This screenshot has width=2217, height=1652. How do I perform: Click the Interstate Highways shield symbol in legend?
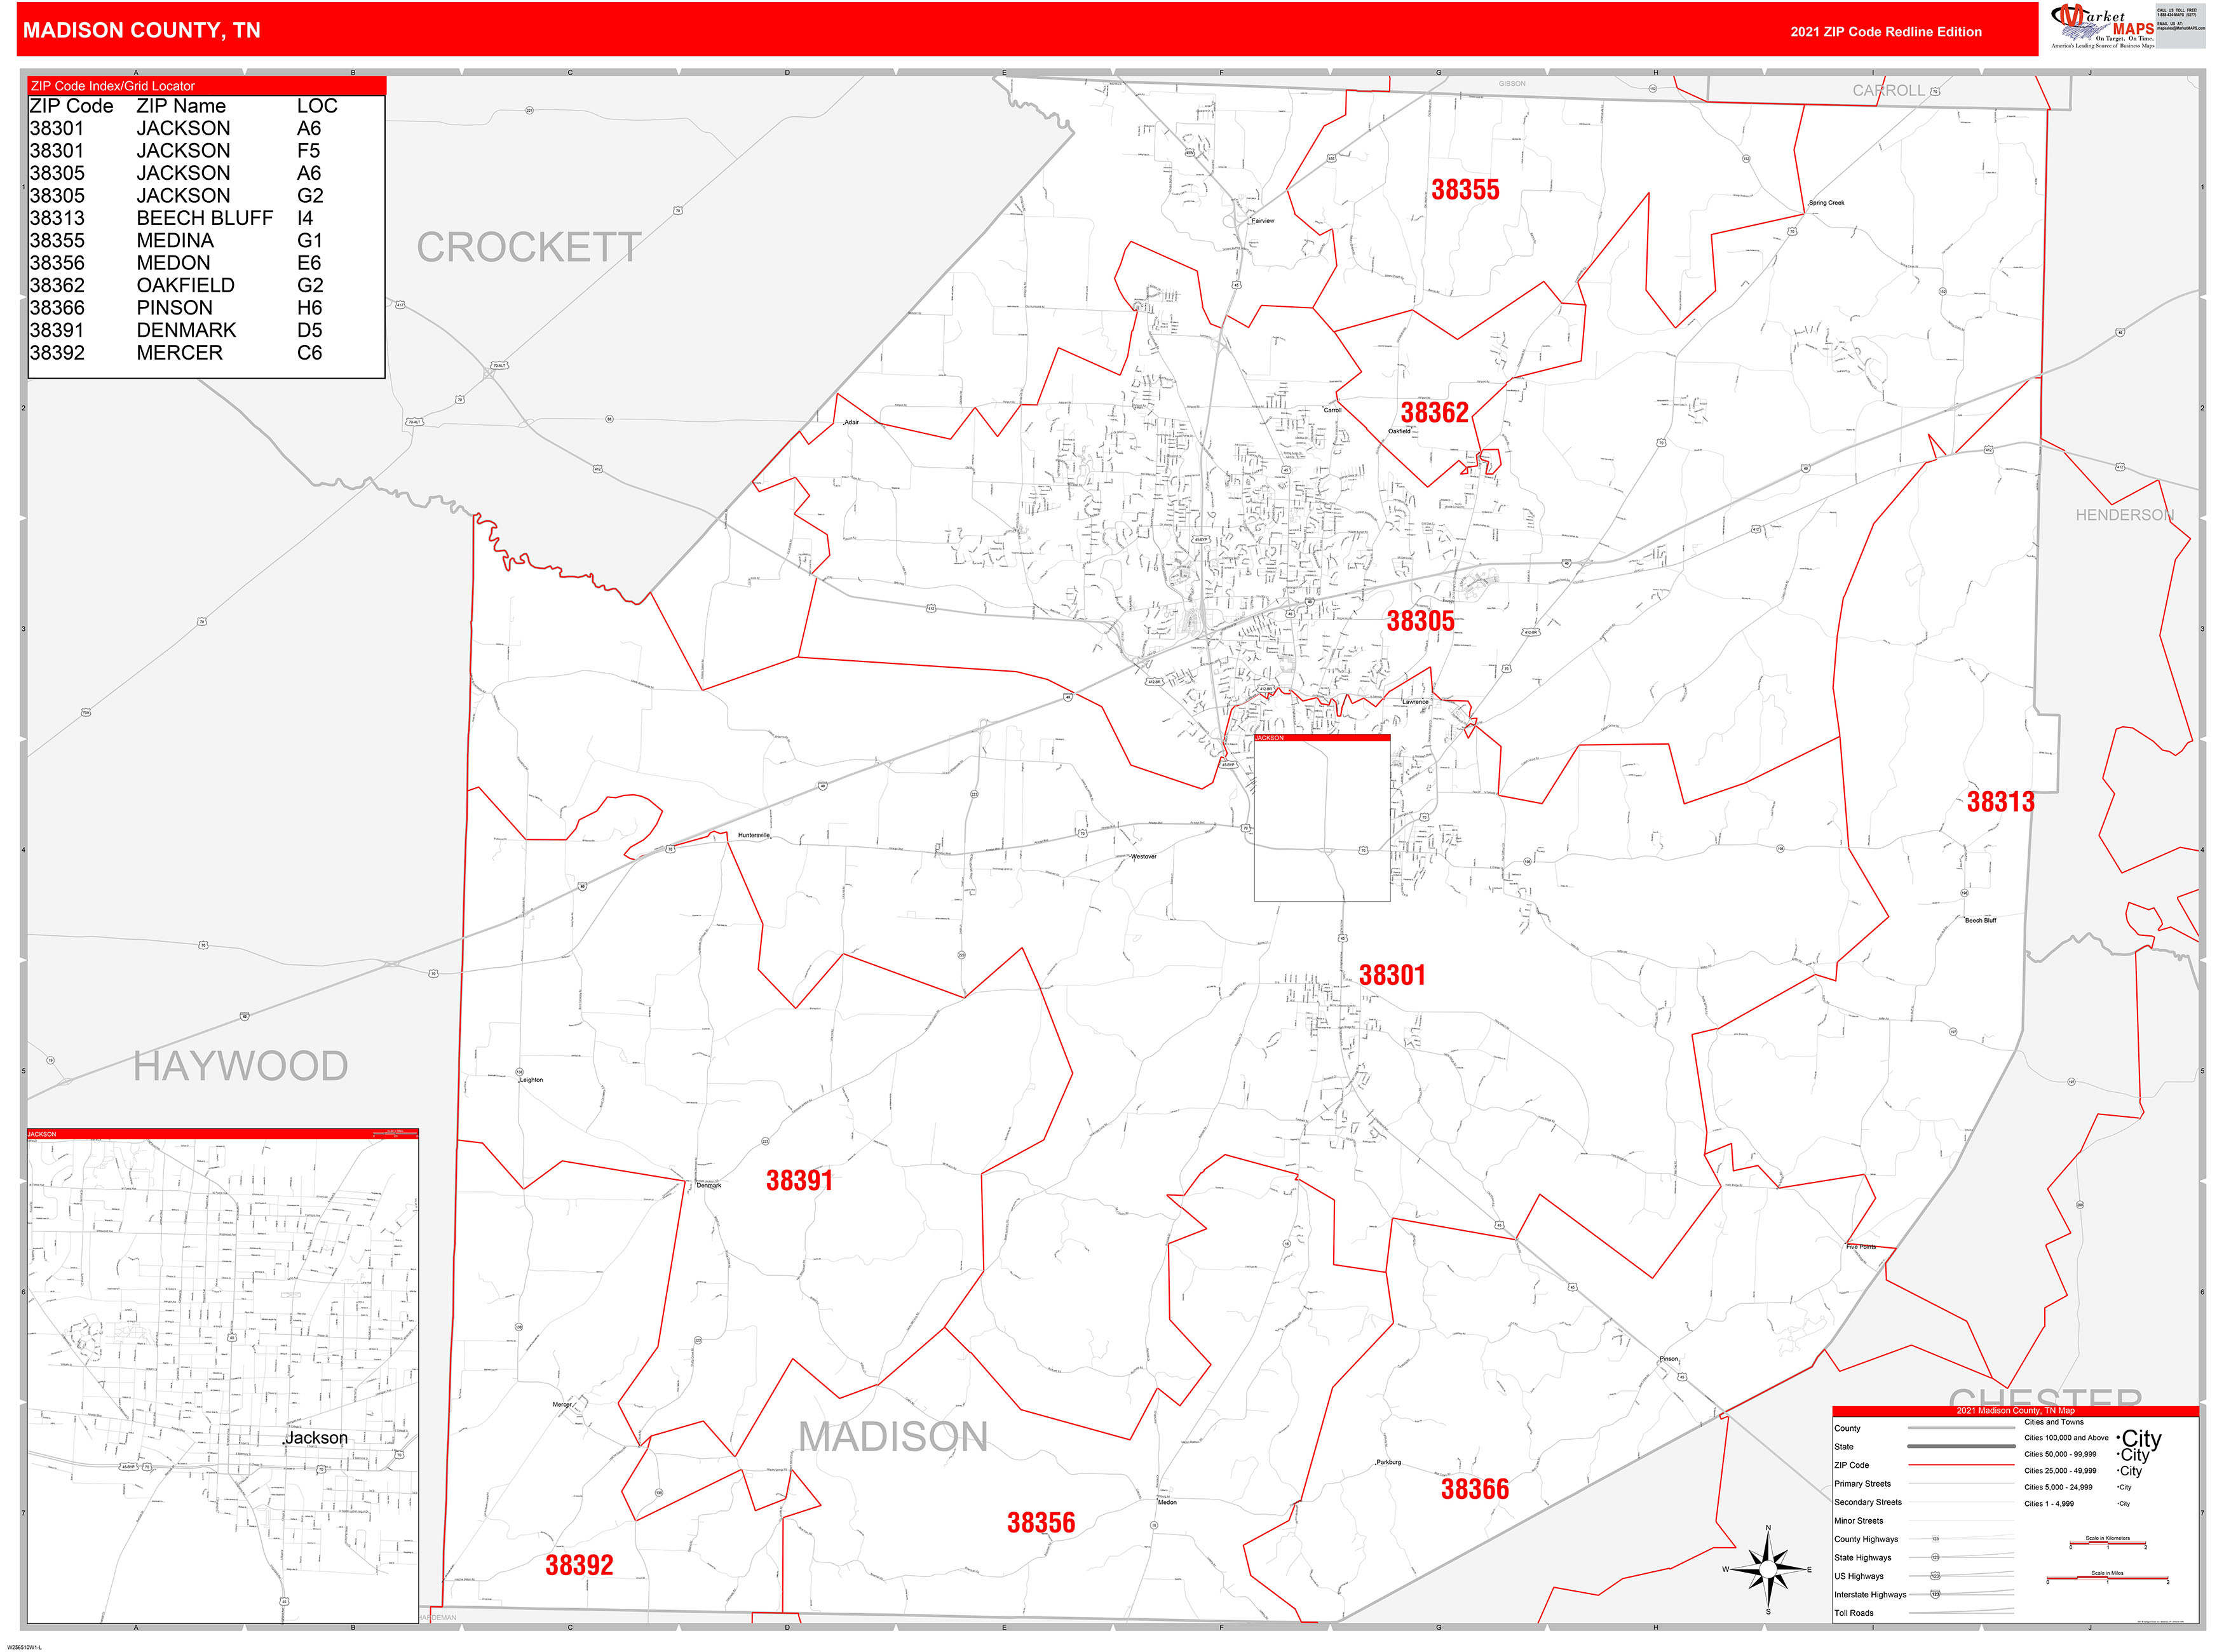[x=1935, y=1594]
